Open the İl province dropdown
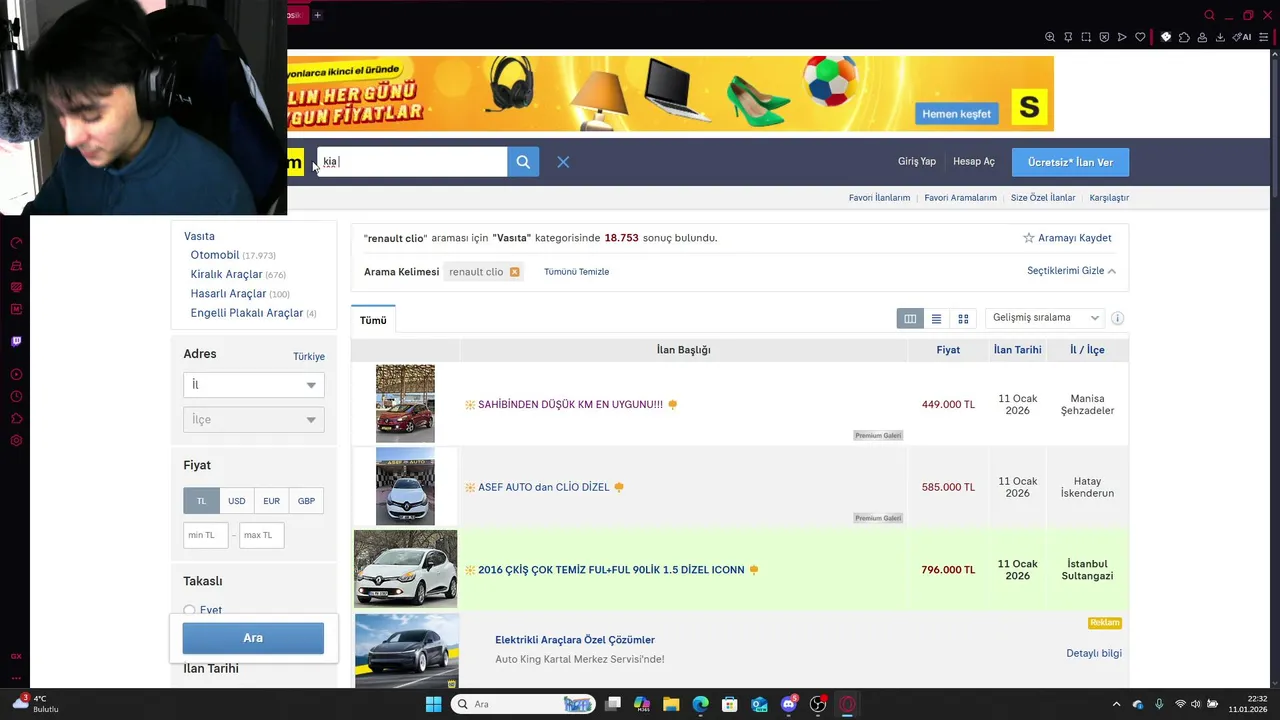The image size is (1280, 720). pos(254,385)
